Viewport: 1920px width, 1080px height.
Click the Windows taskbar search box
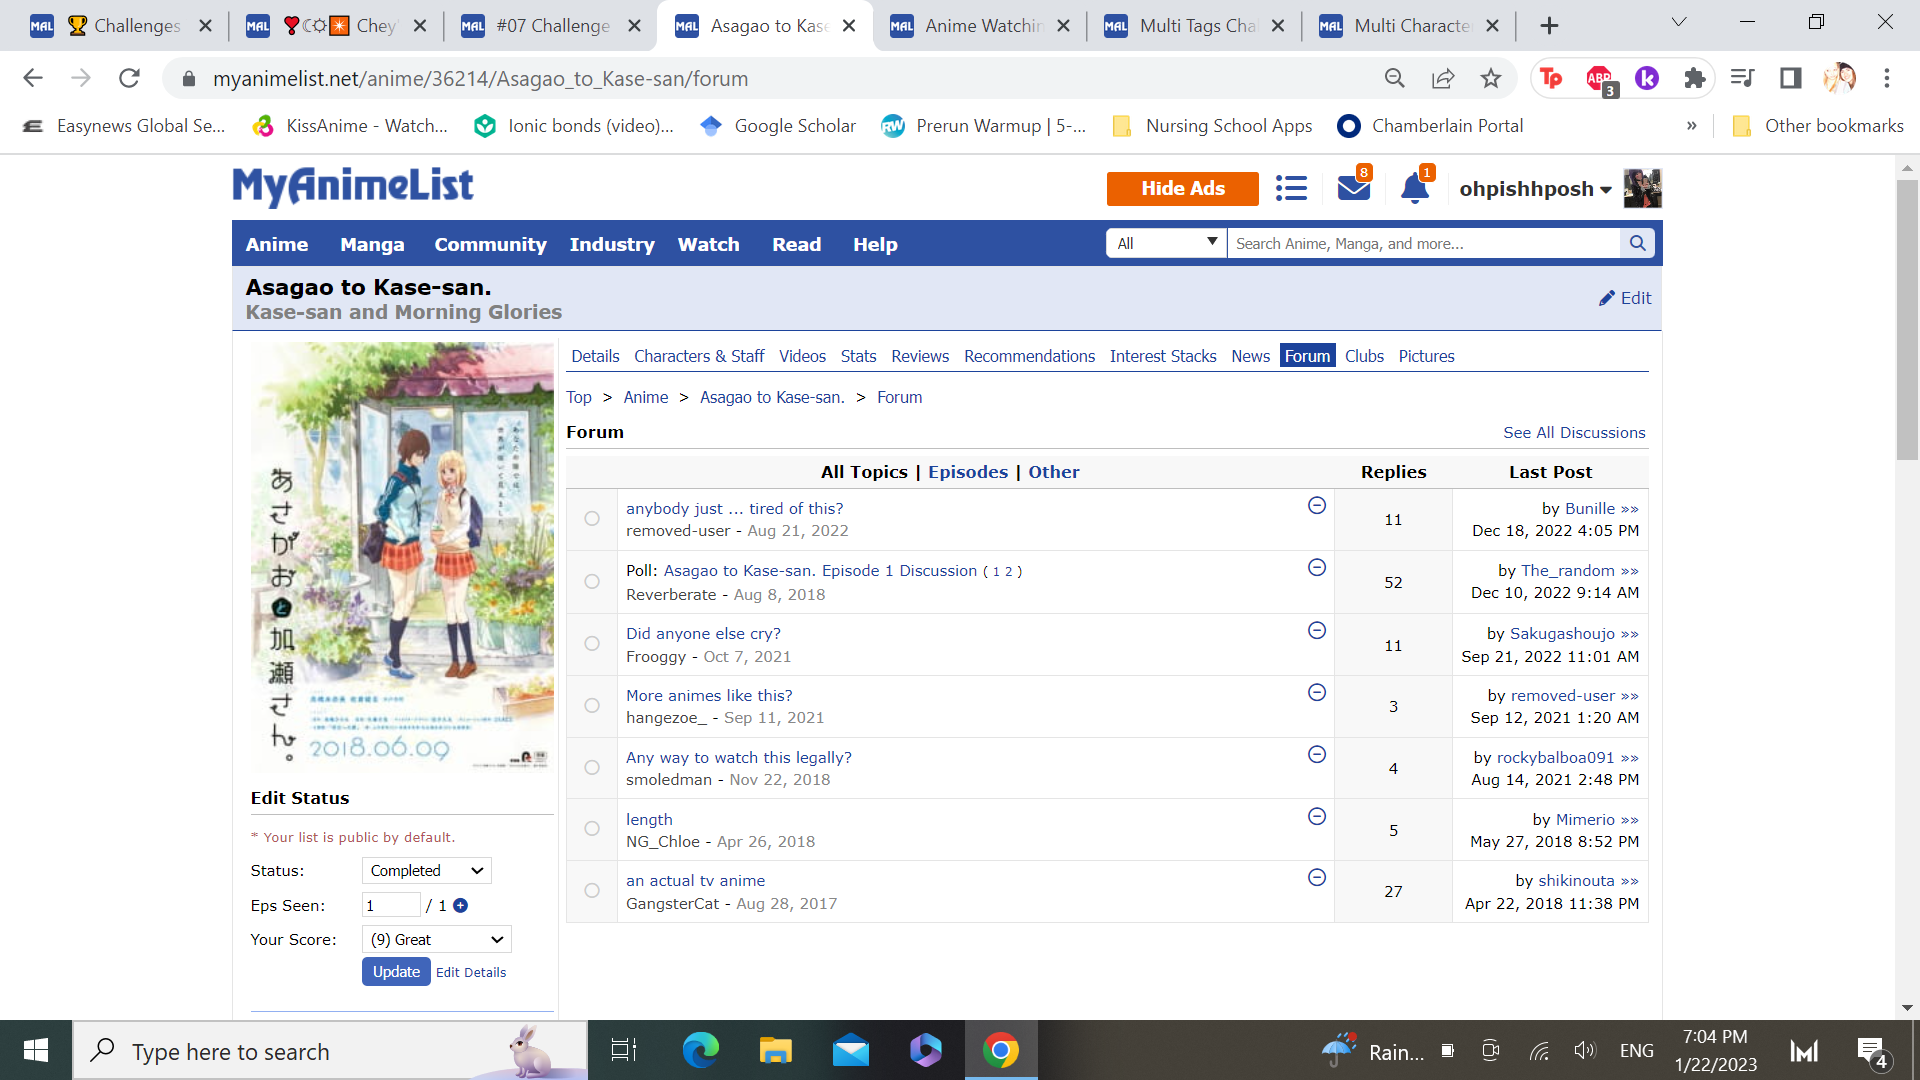click(x=330, y=1051)
